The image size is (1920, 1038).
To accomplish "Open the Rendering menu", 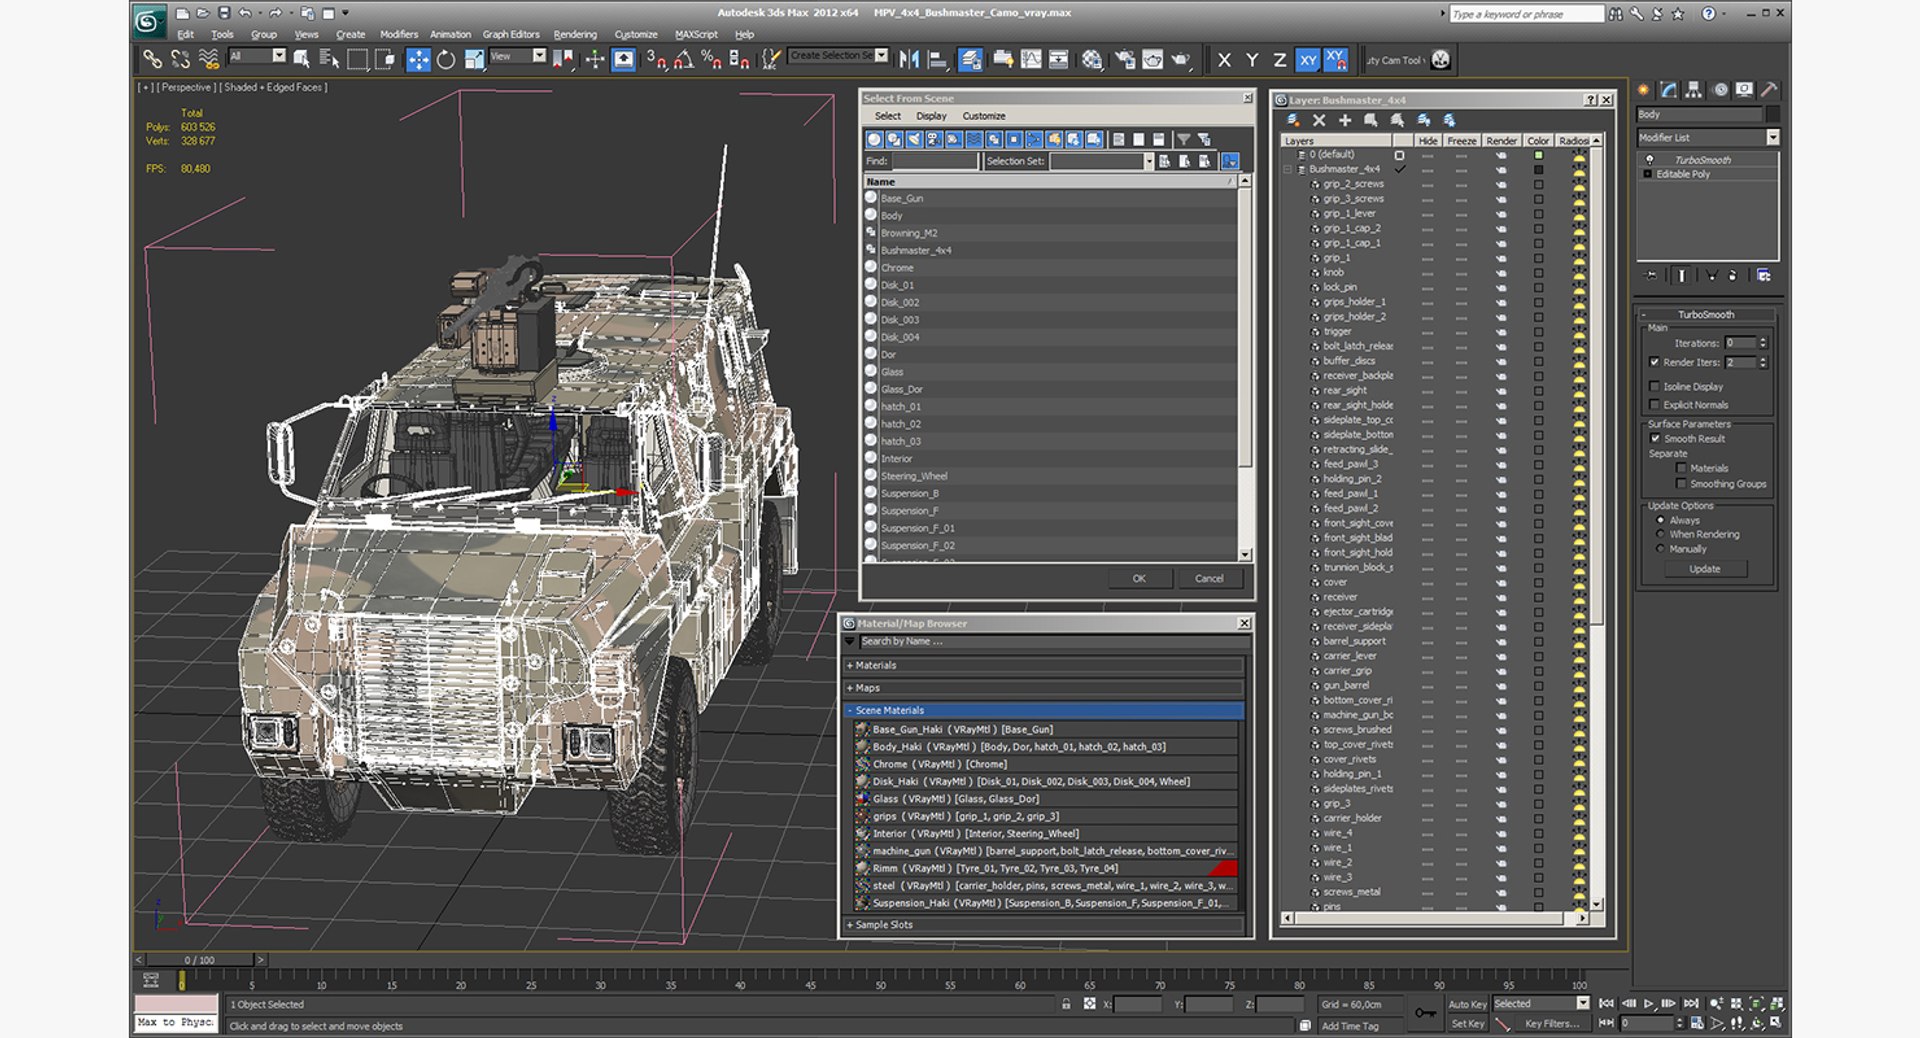I will (575, 34).
